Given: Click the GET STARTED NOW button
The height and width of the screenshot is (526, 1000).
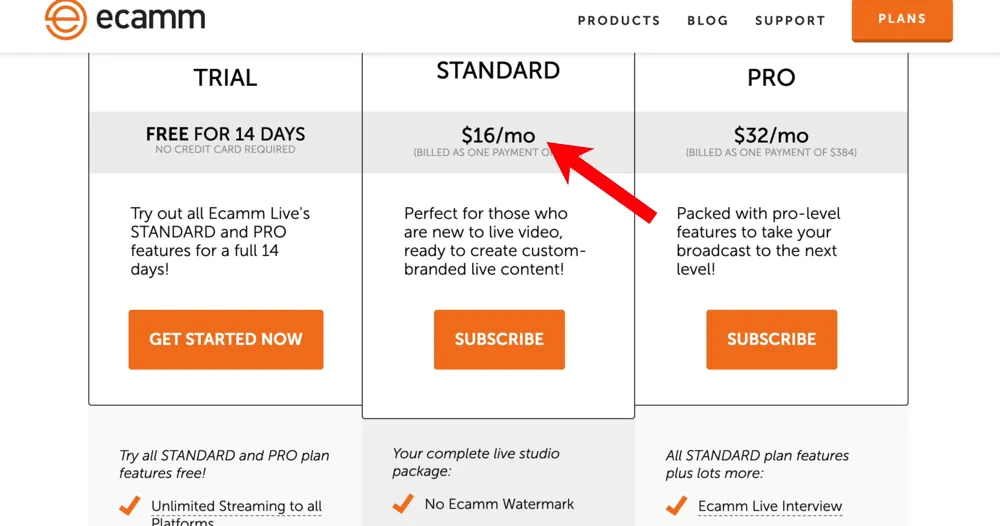Looking at the screenshot, I should pos(226,339).
